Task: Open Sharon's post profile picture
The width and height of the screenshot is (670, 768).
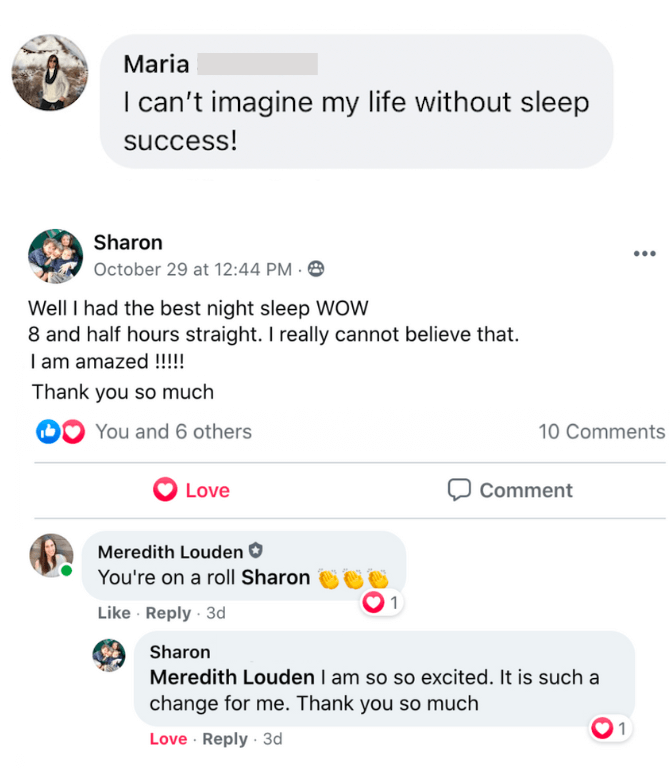Action: (55, 257)
